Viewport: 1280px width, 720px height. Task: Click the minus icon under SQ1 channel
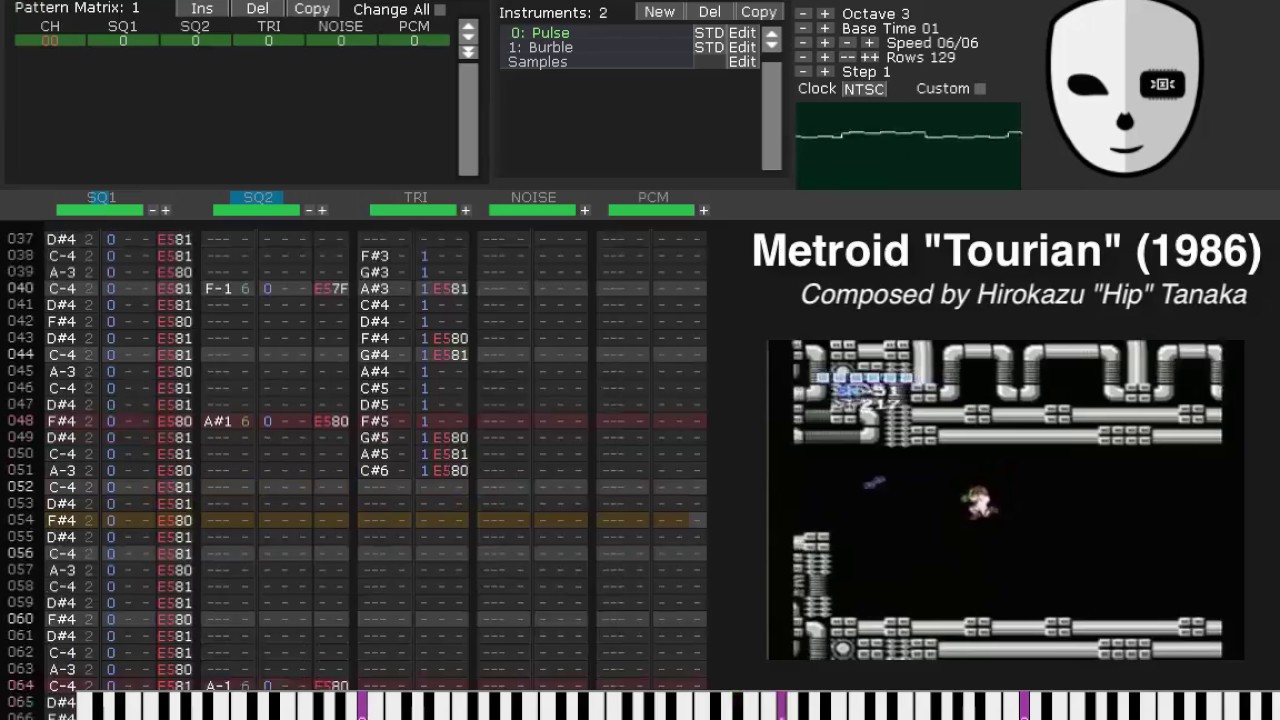(152, 210)
